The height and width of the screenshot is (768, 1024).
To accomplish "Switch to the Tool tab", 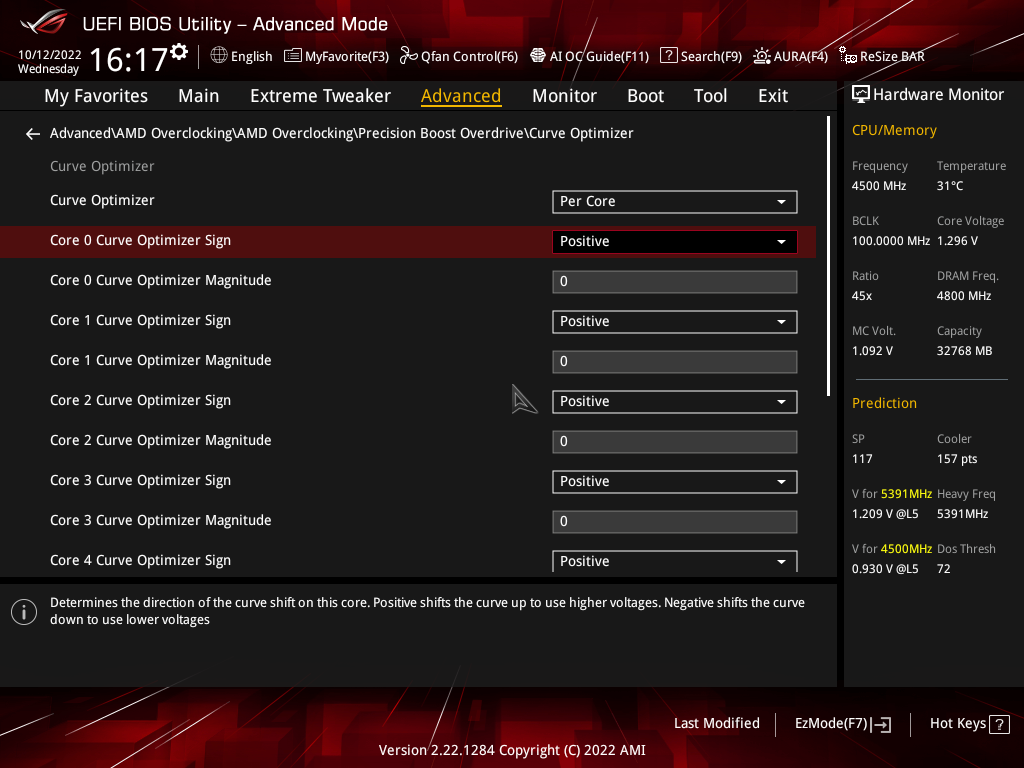I will coord(710,96).
